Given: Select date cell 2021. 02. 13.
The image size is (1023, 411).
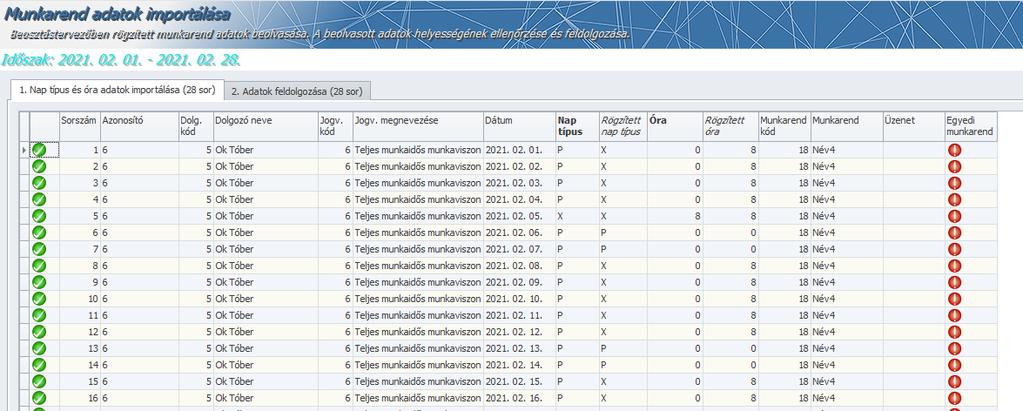Looking at the screenshot, I should point(519,348).
